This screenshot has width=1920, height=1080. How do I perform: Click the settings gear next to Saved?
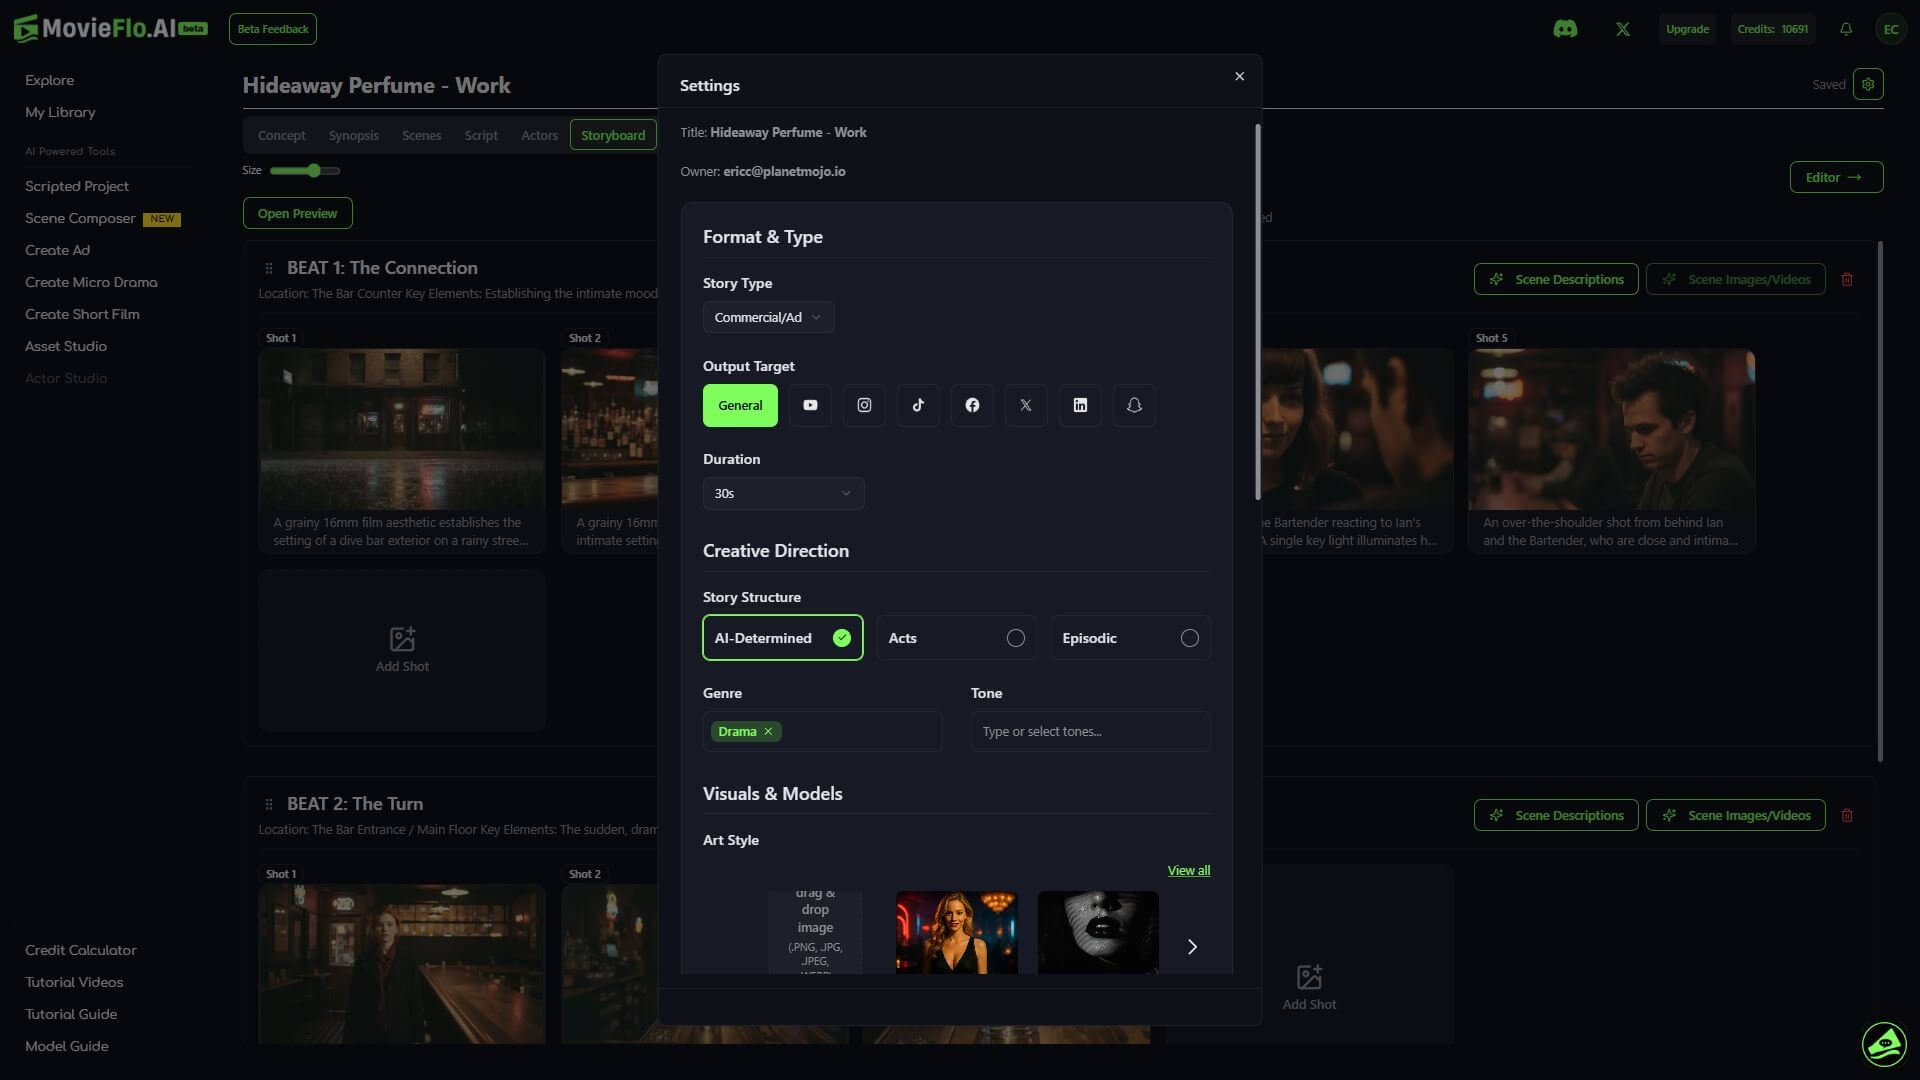(x=1868, y=84)
